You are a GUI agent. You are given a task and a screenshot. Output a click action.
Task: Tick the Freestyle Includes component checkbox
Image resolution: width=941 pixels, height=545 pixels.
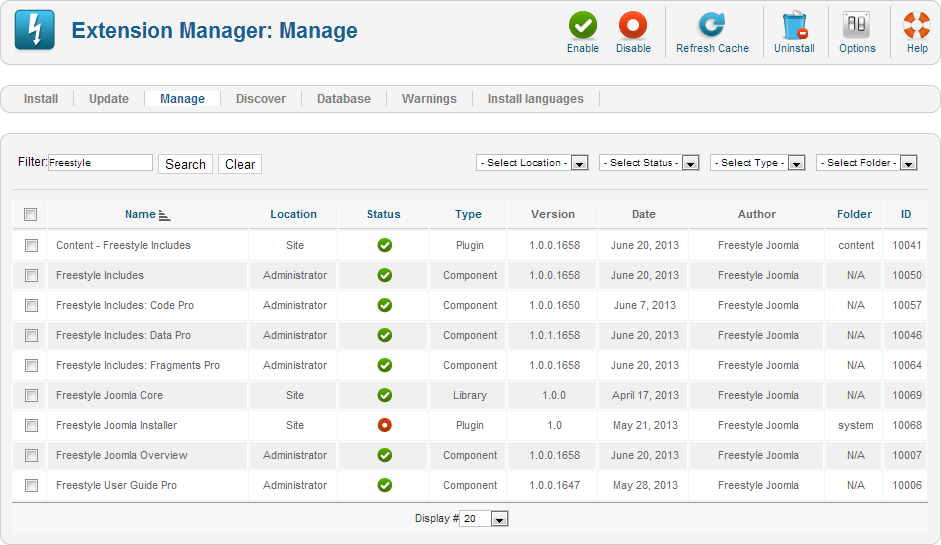(31, 276)
